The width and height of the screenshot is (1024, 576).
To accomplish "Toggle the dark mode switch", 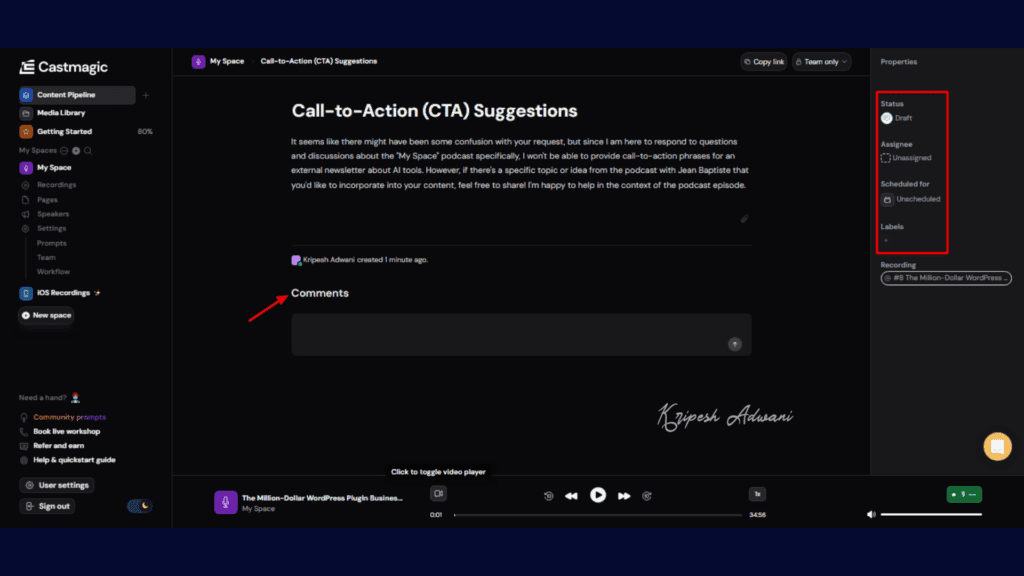I will click(140, 506).
